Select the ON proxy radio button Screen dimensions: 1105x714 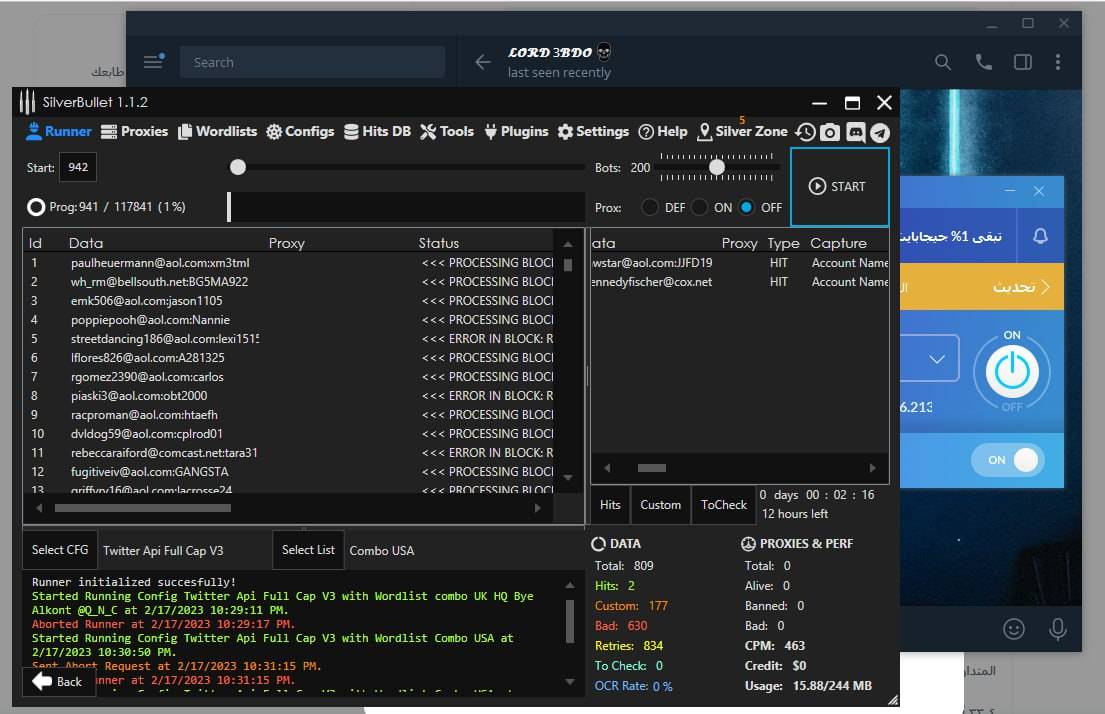(699, 208)
